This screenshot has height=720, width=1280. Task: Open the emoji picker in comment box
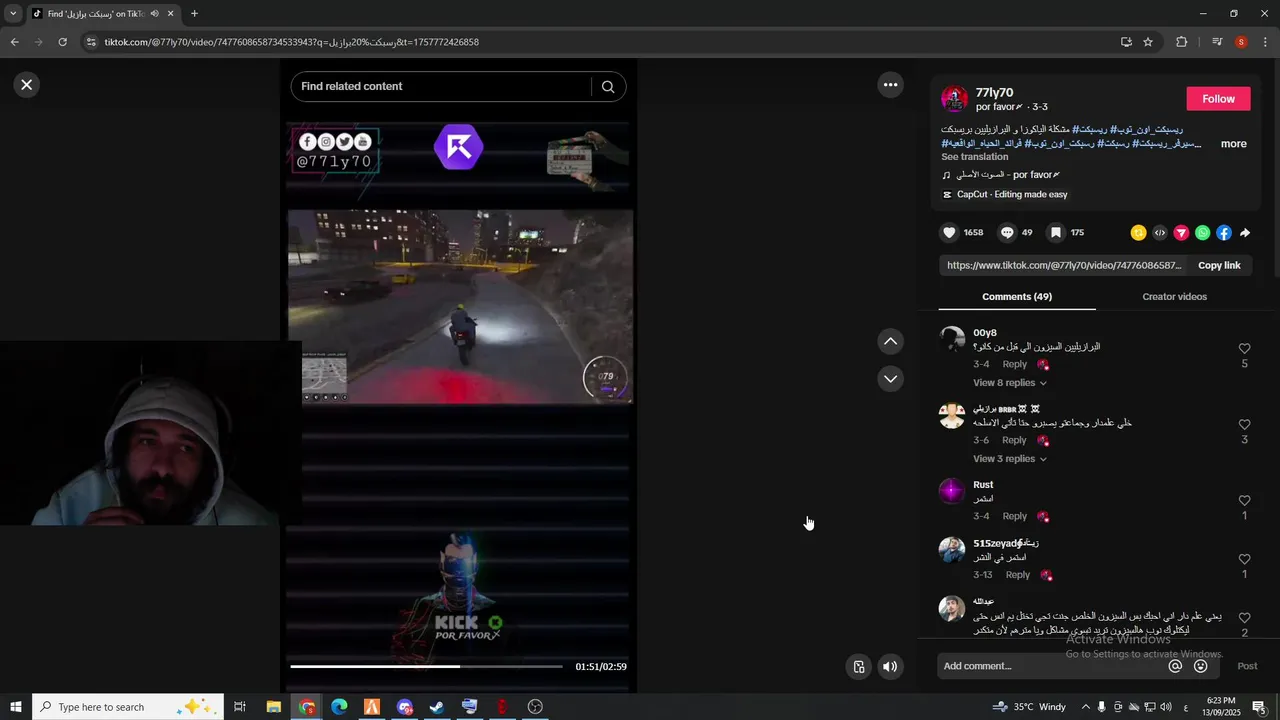coord(1200,666)
